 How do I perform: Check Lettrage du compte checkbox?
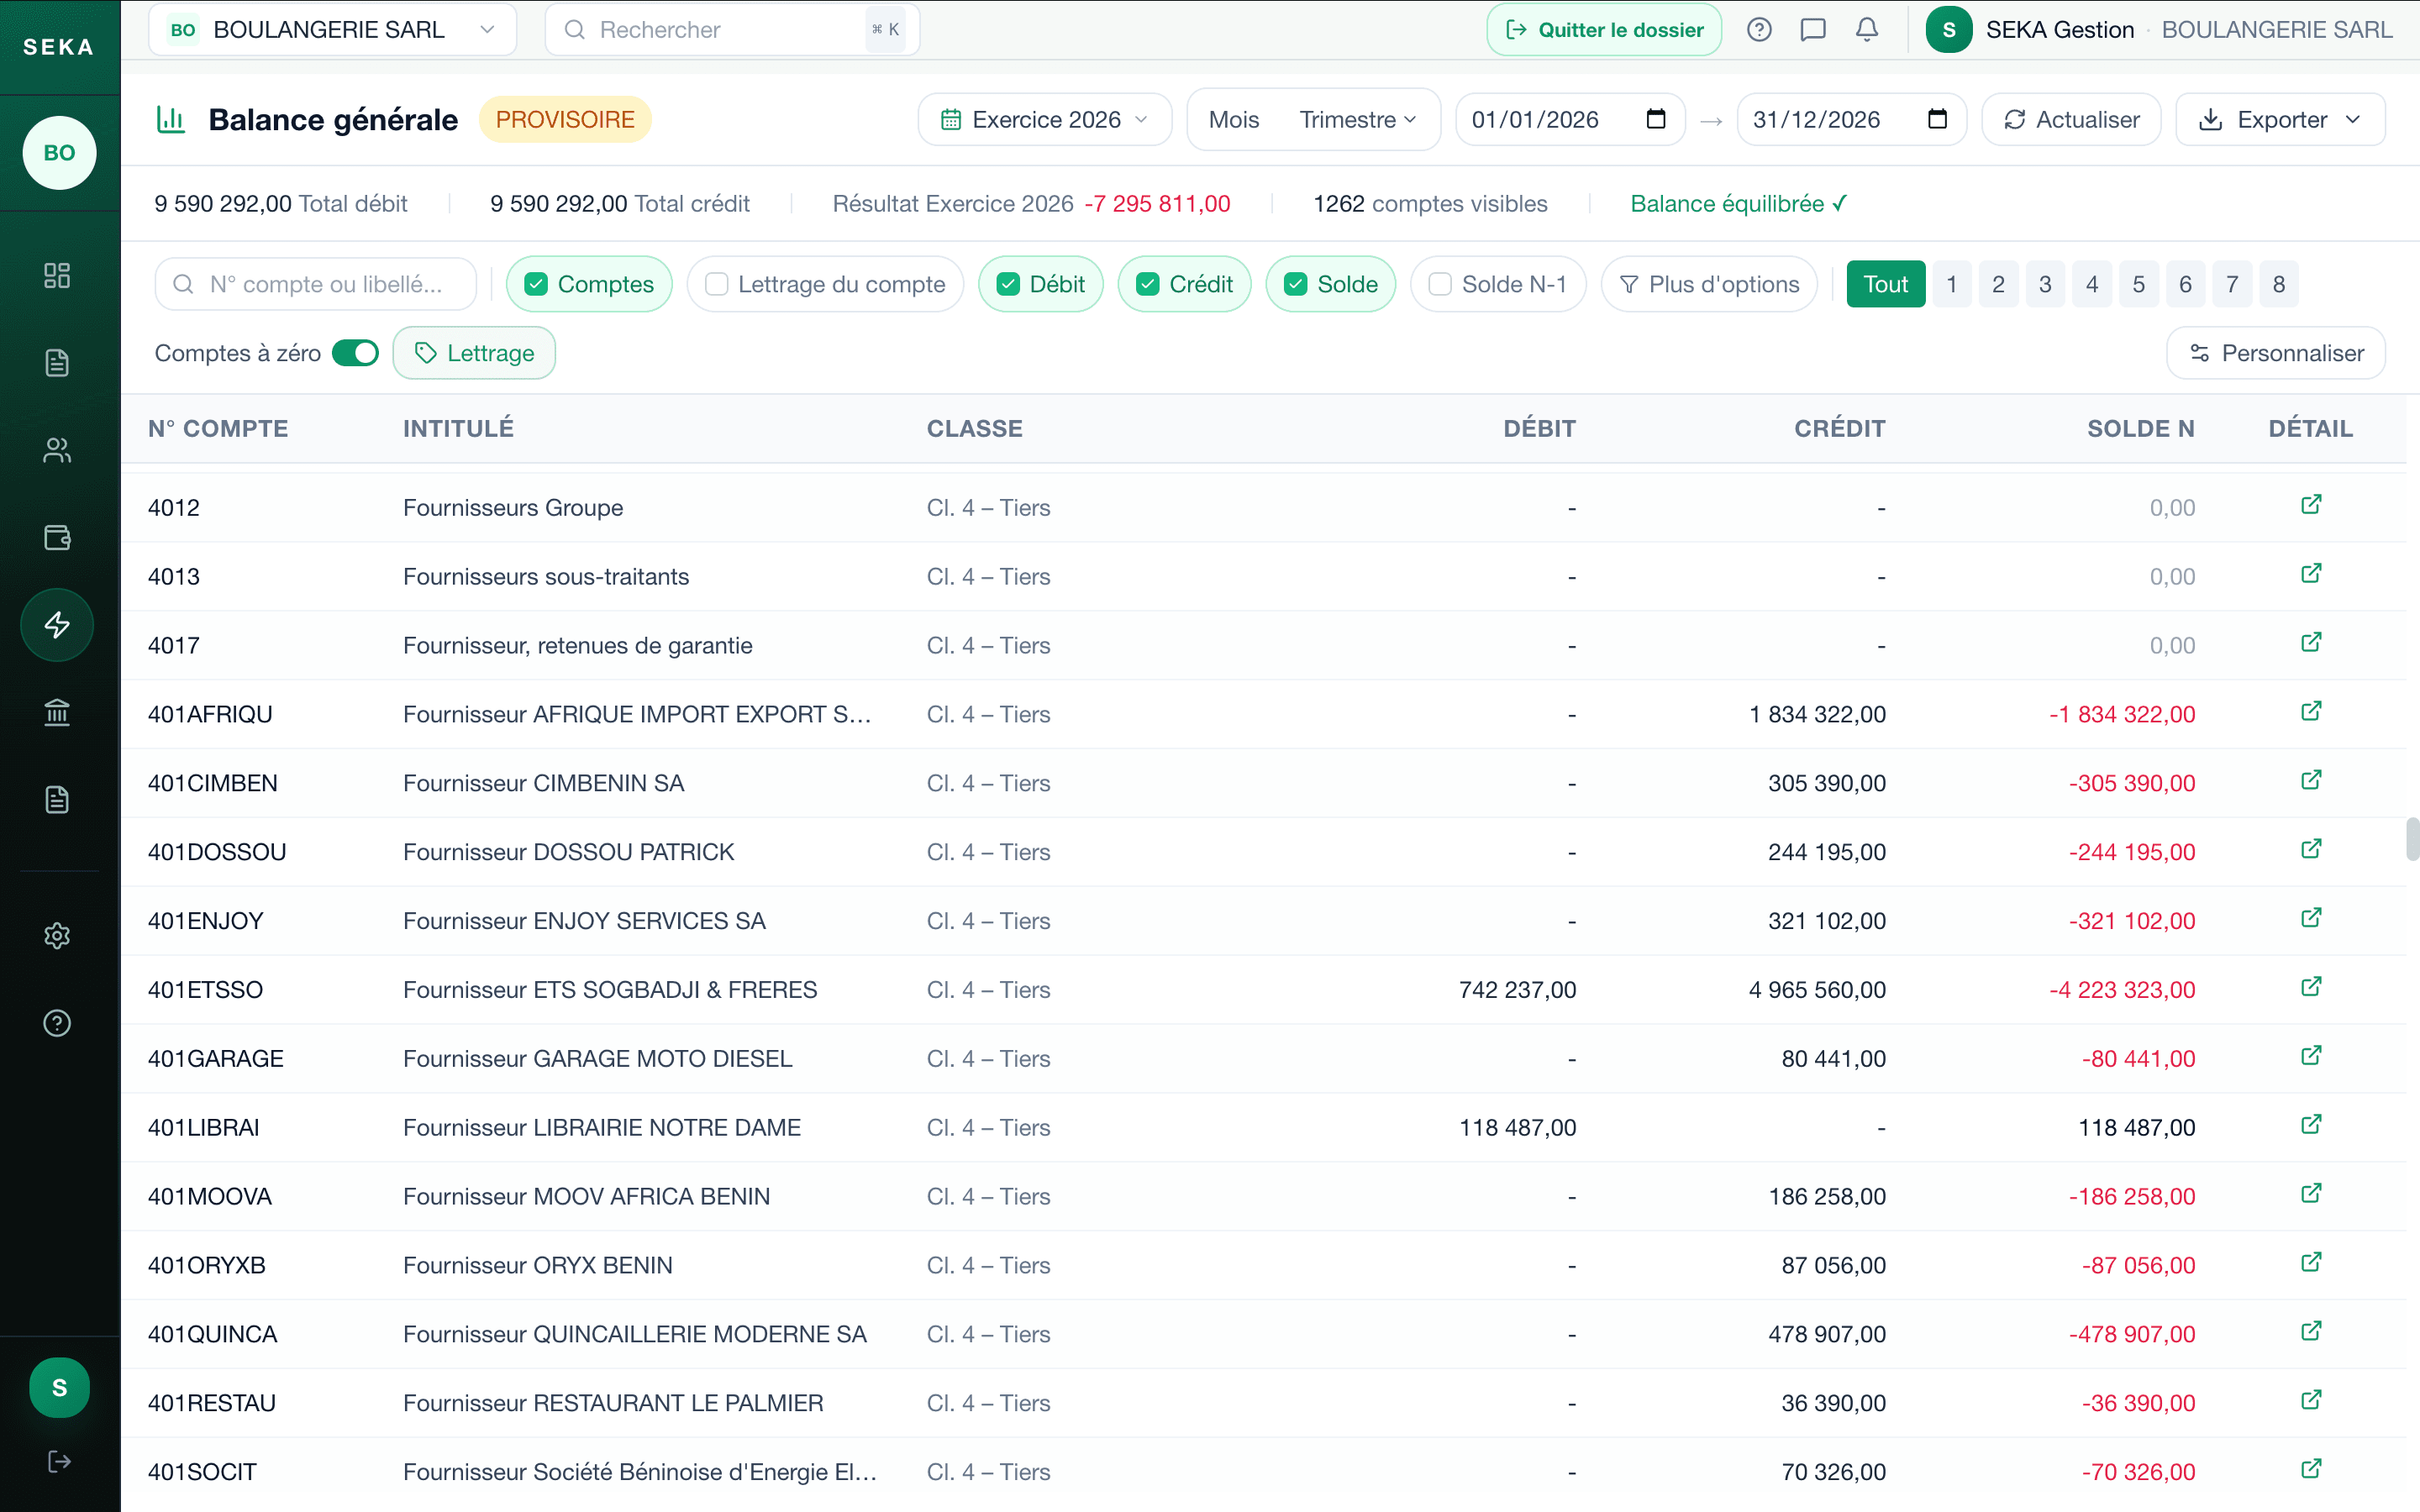point(717,285)
